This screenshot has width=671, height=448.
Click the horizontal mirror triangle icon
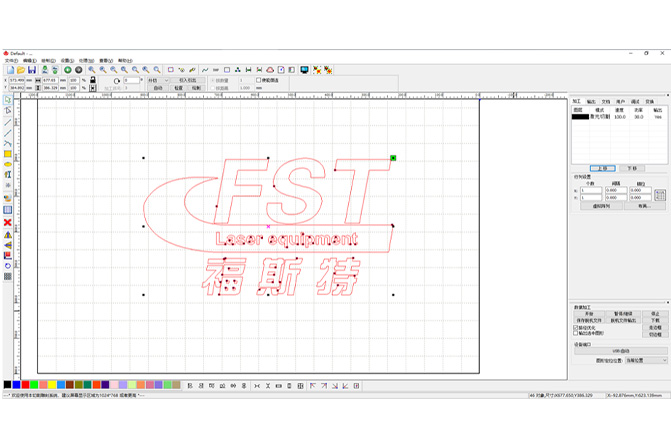point(8,235)
